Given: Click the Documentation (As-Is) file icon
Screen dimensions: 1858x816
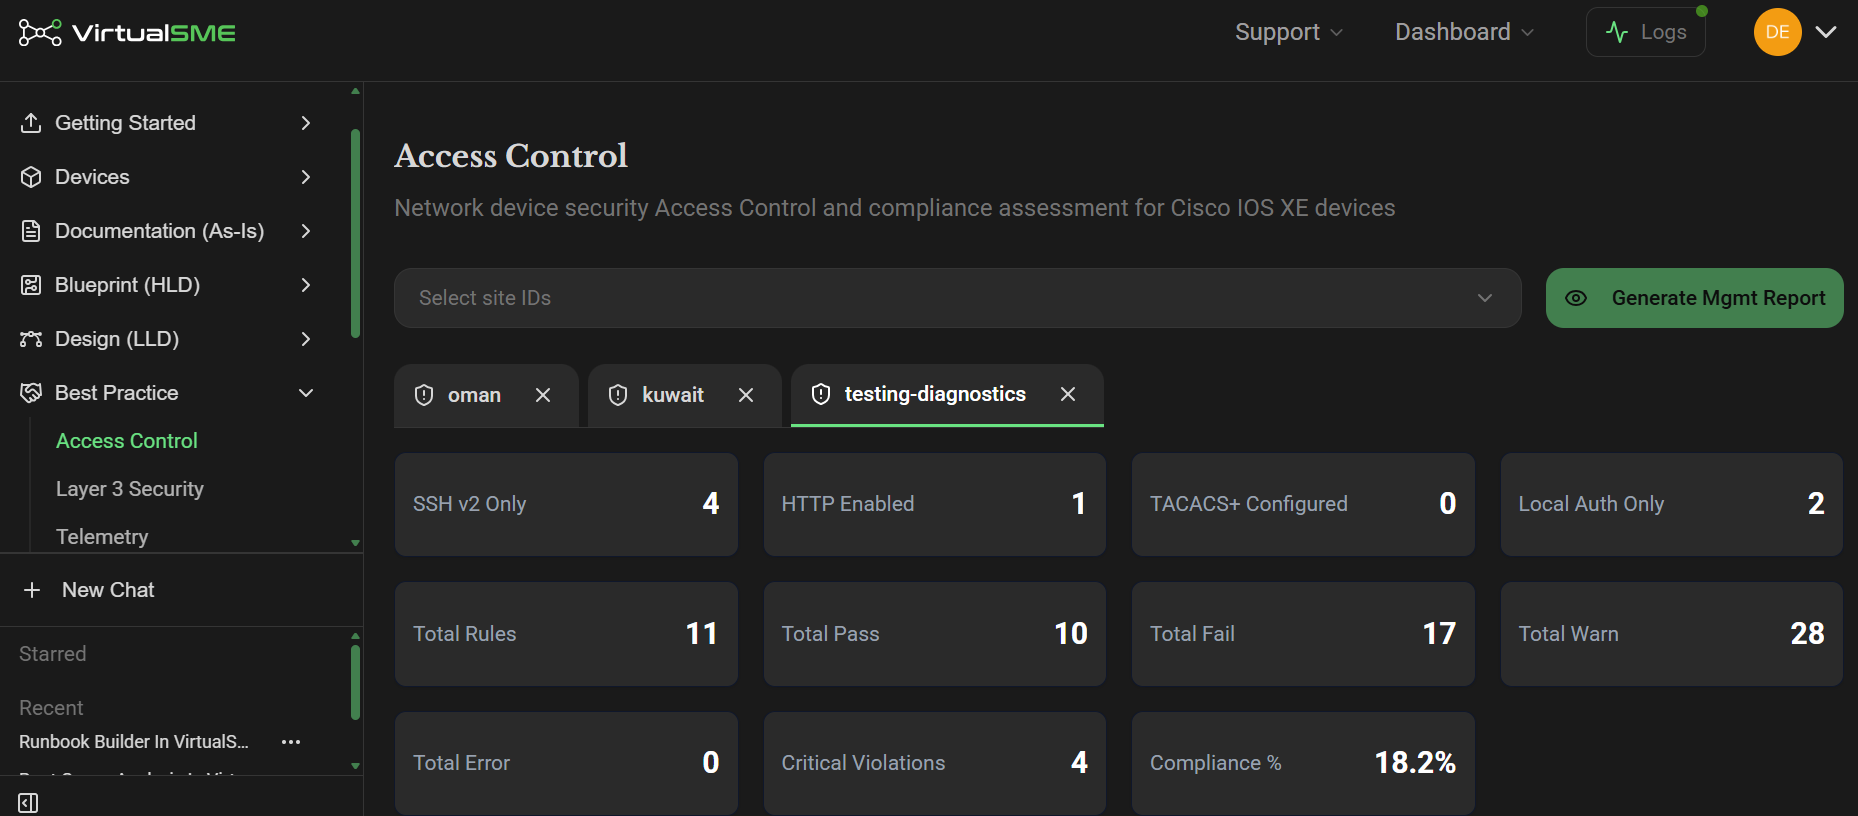Looking at the screenshot, I should 31,231.
